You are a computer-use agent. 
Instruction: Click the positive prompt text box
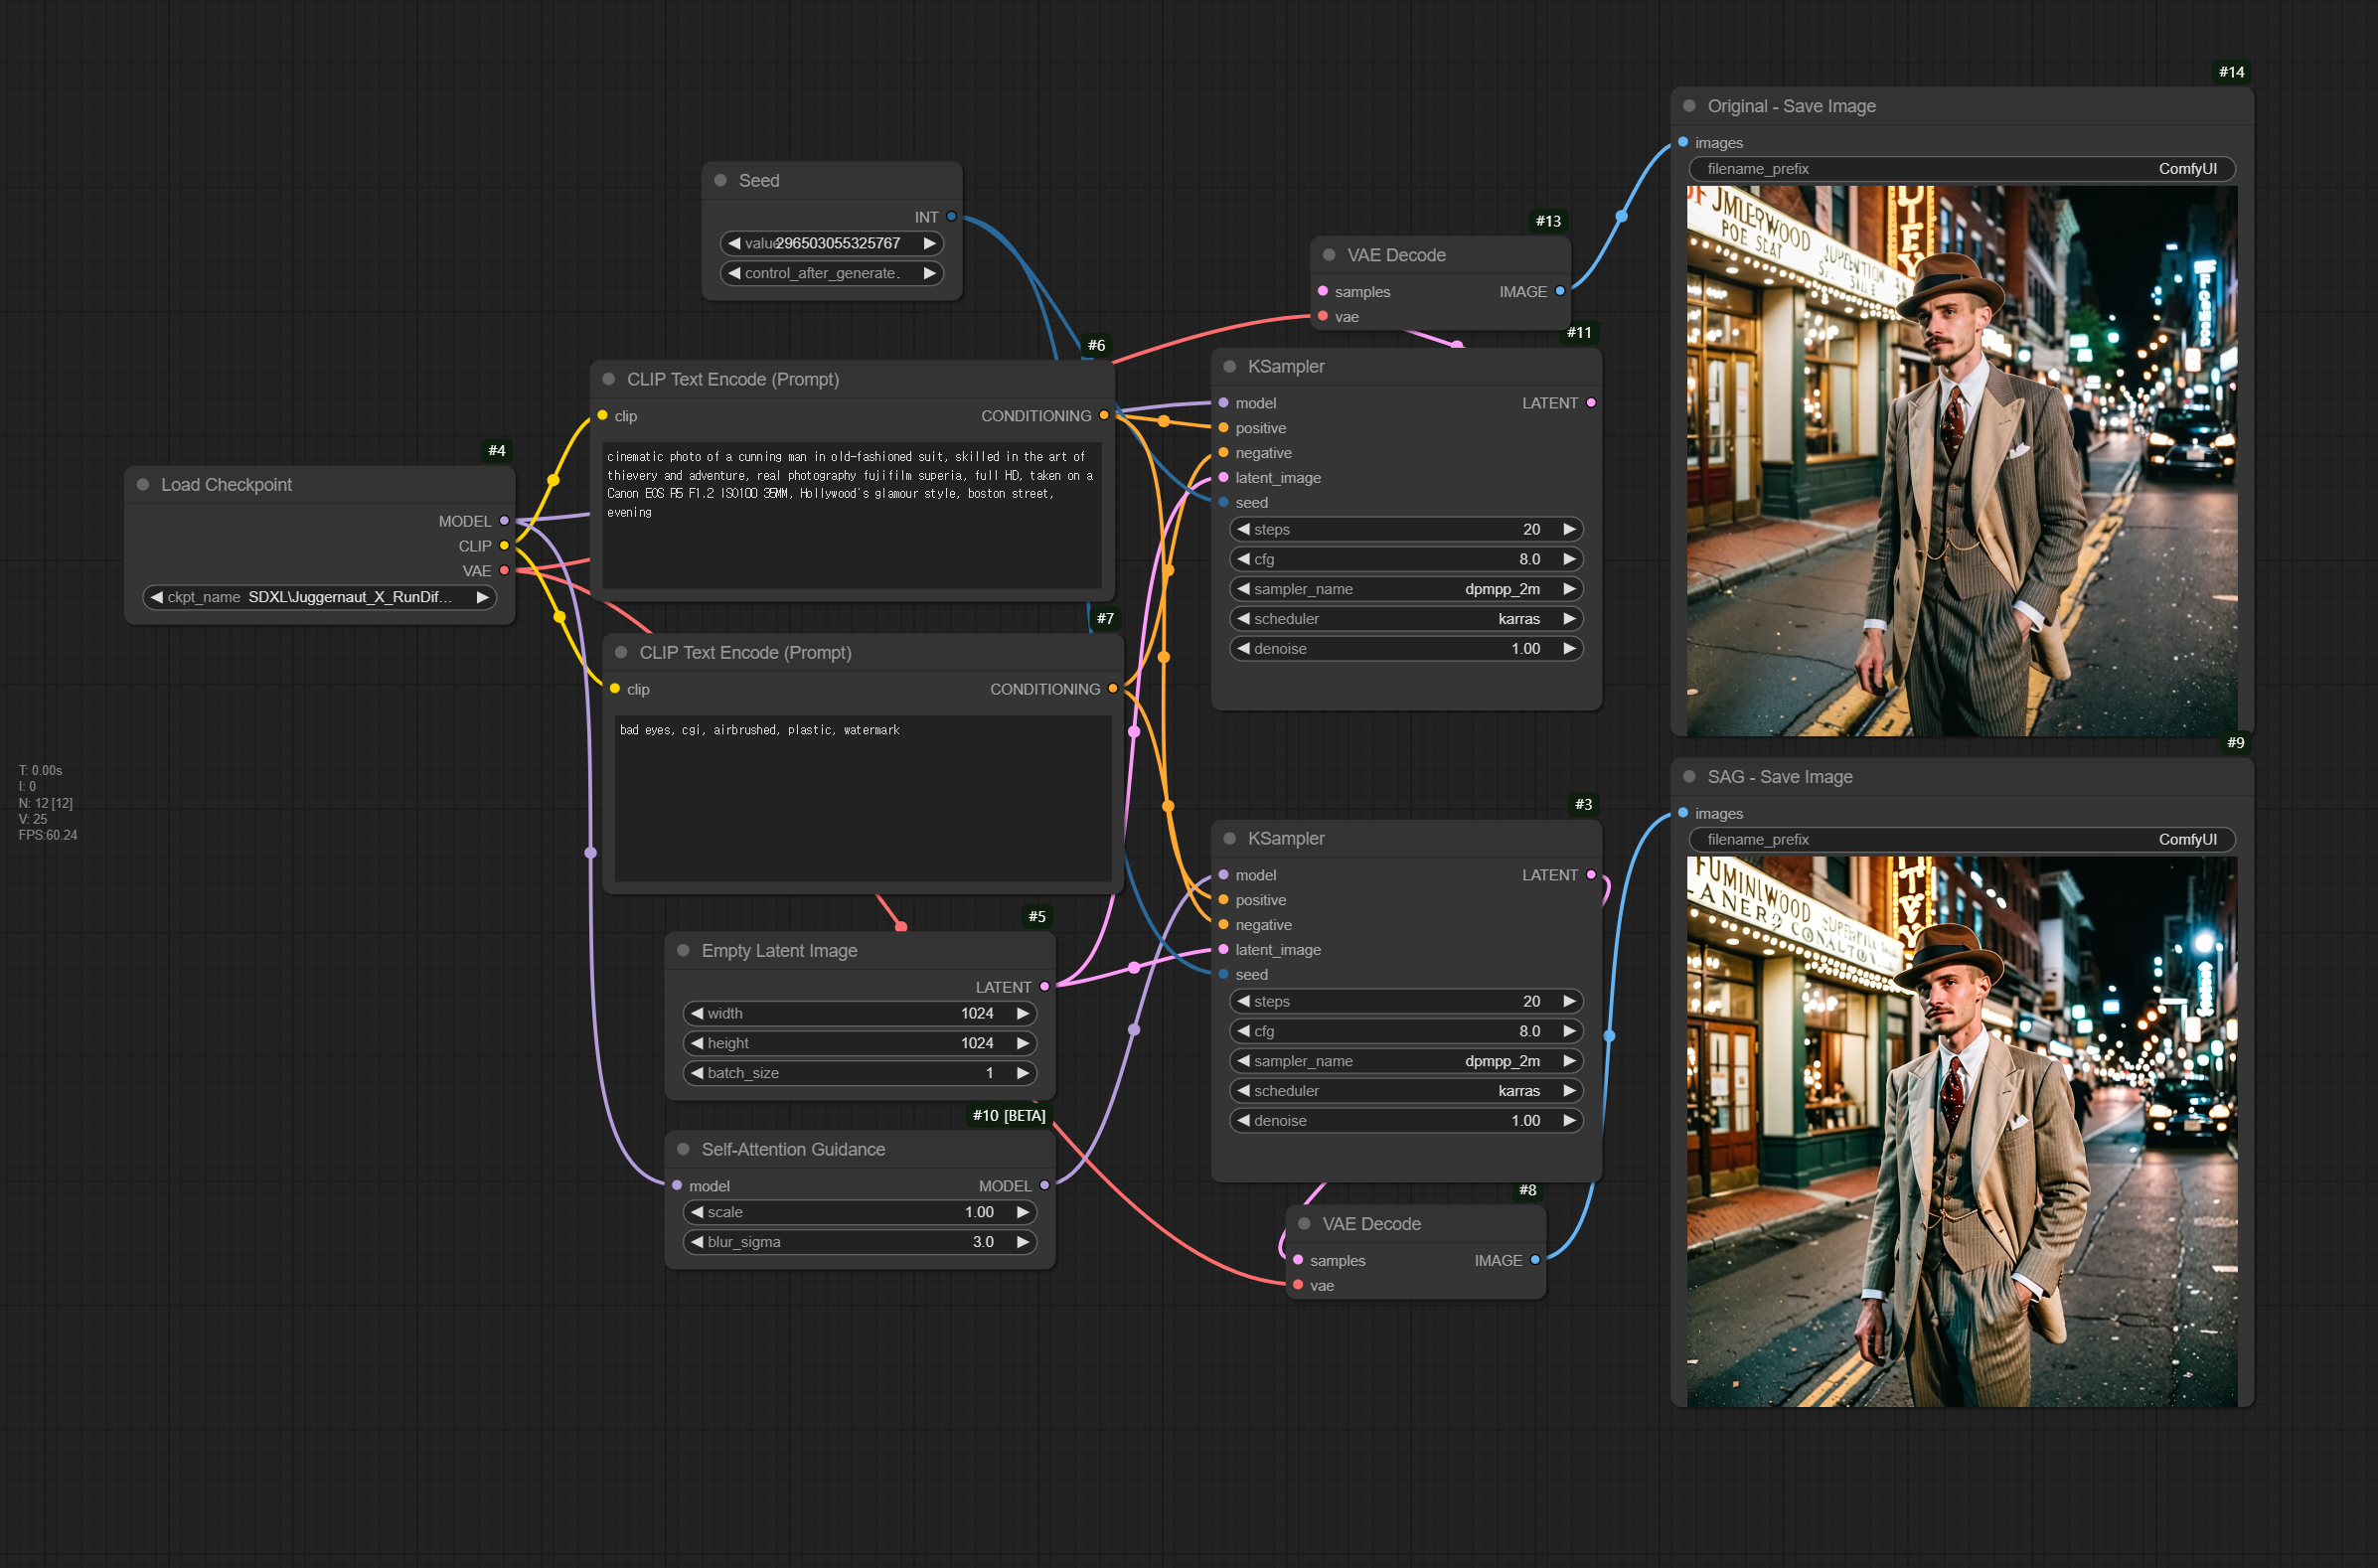tap(851, 515)
